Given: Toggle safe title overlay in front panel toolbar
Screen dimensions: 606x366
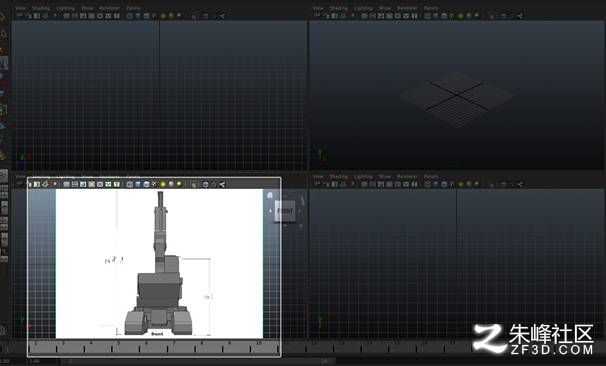Looking at the screenshot, I should click(x=117, y=184).
